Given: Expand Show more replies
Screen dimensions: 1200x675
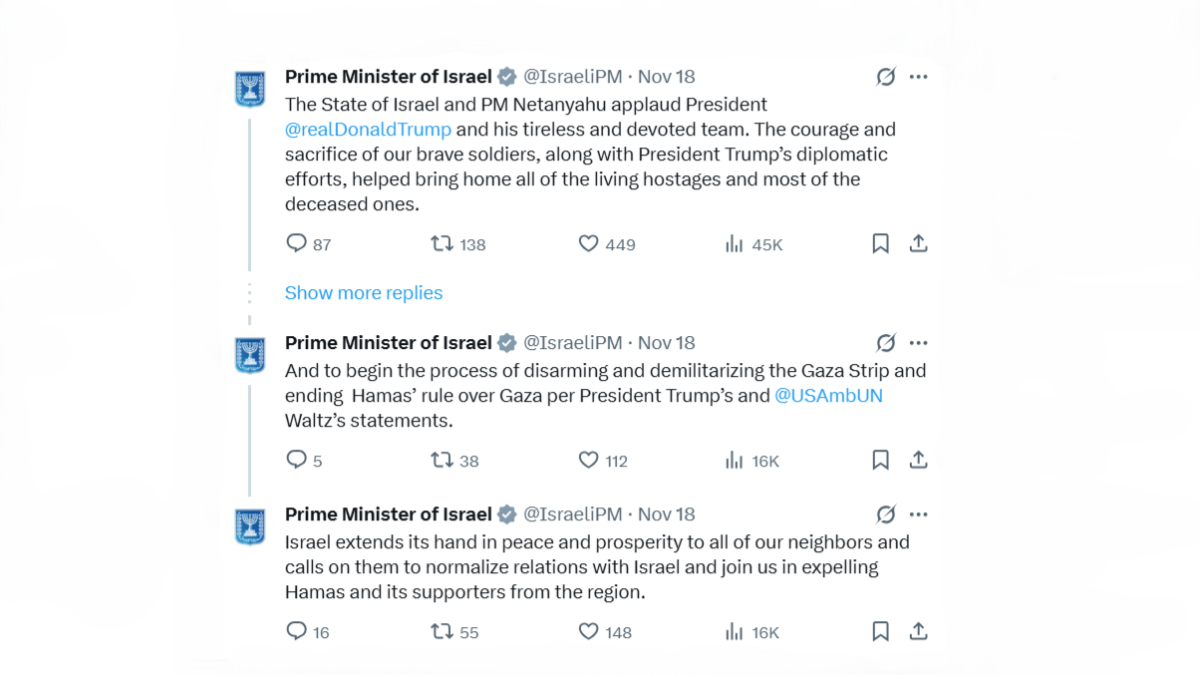Looking at the screenshot, I should (x=363, y=293).
